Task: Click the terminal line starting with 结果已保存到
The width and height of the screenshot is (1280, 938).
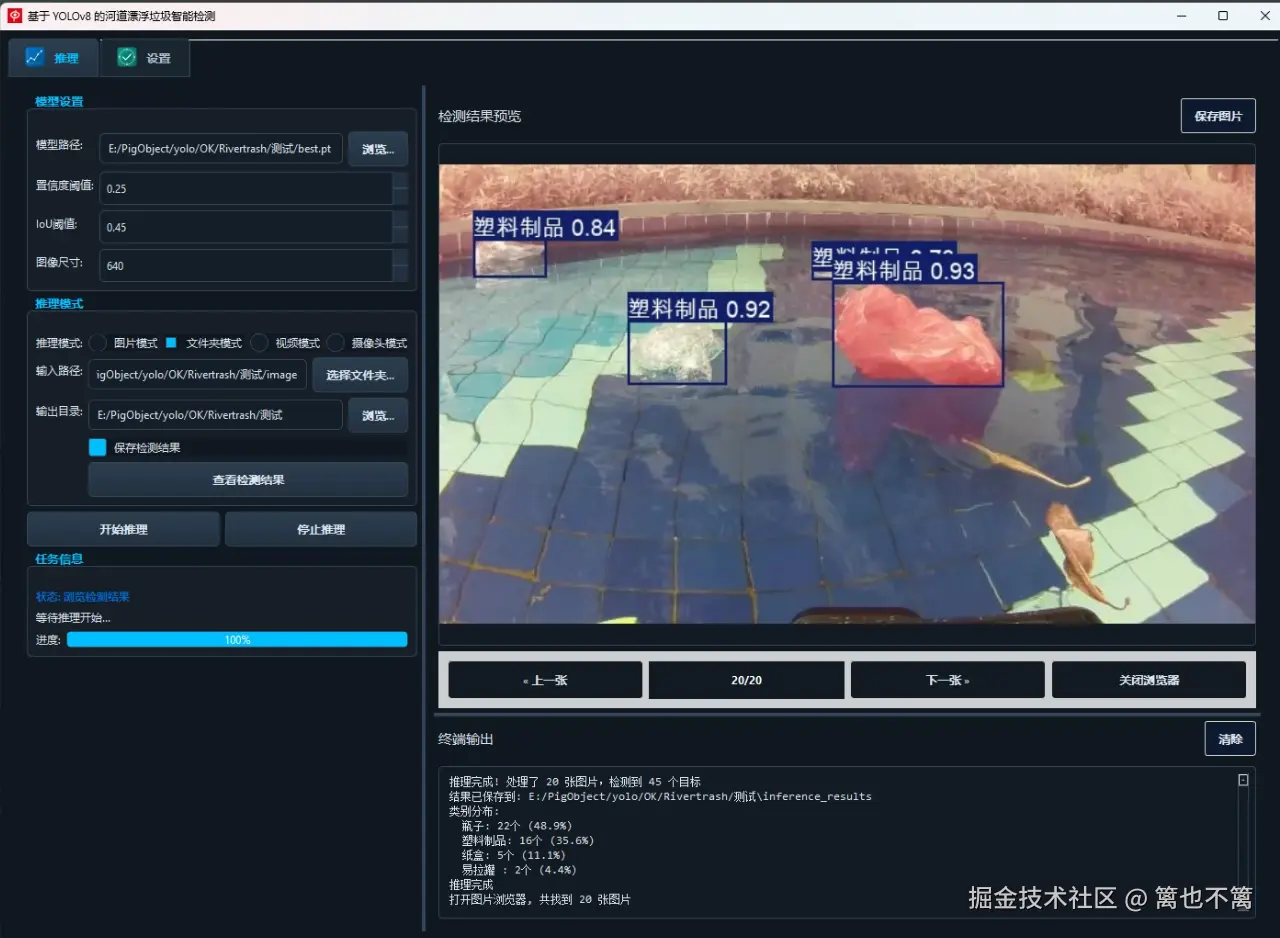Action: 660,797
